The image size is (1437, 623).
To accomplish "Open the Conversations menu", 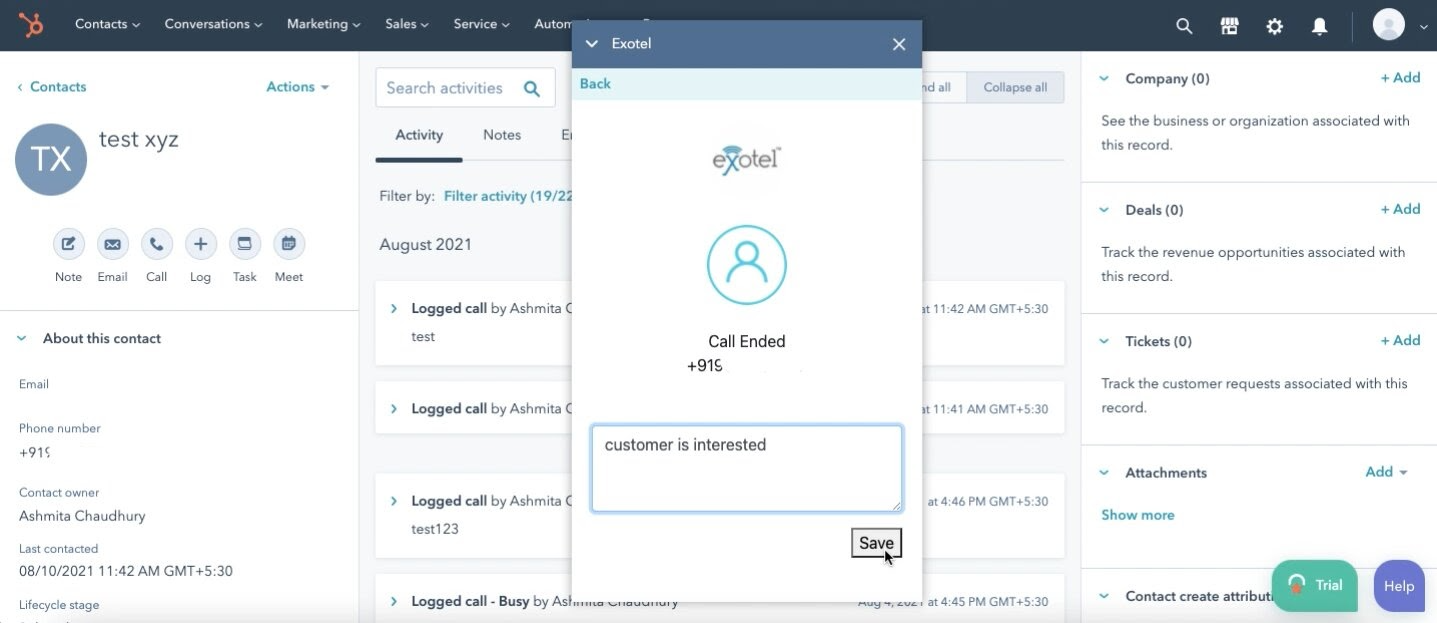I will [x=213, y=24].
